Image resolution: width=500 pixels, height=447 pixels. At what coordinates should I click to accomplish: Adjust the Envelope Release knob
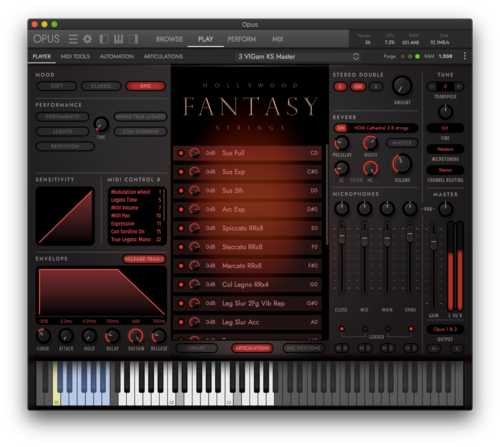(x=159, y=336)
